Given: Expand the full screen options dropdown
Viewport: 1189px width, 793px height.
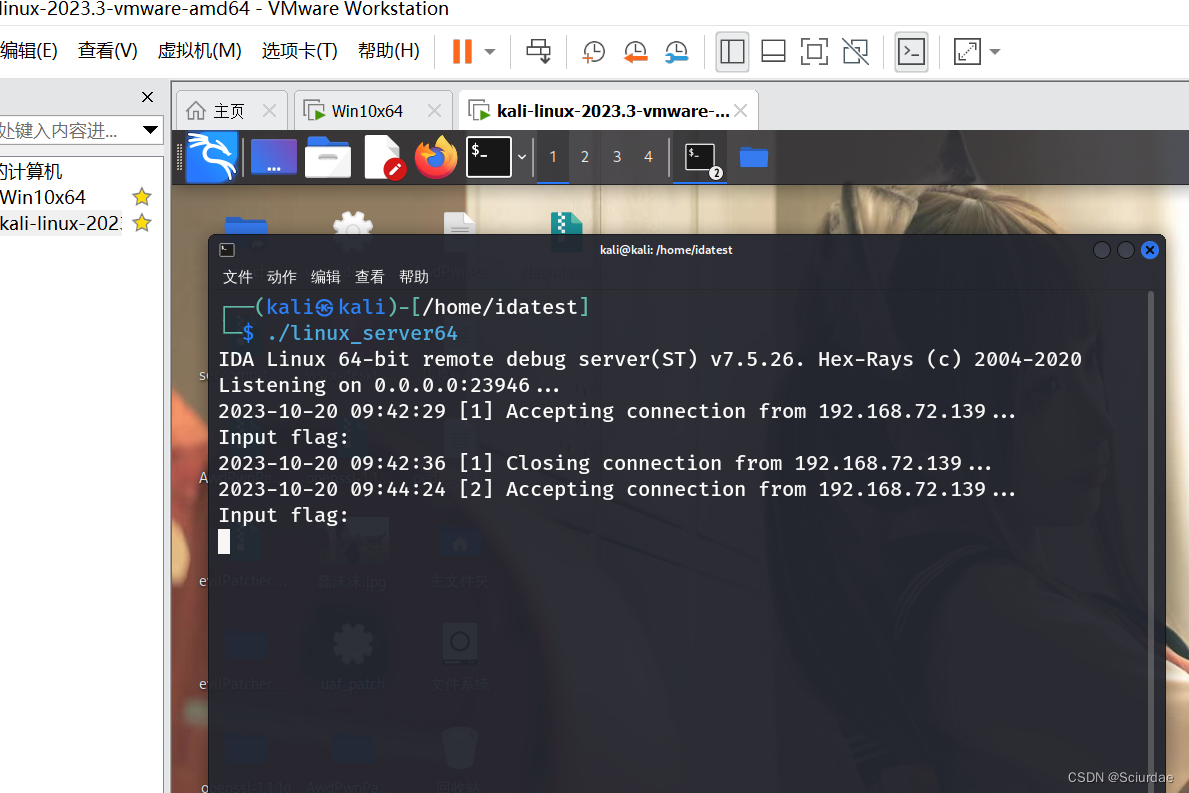Looking at the screenshot, I should (993, 51).
